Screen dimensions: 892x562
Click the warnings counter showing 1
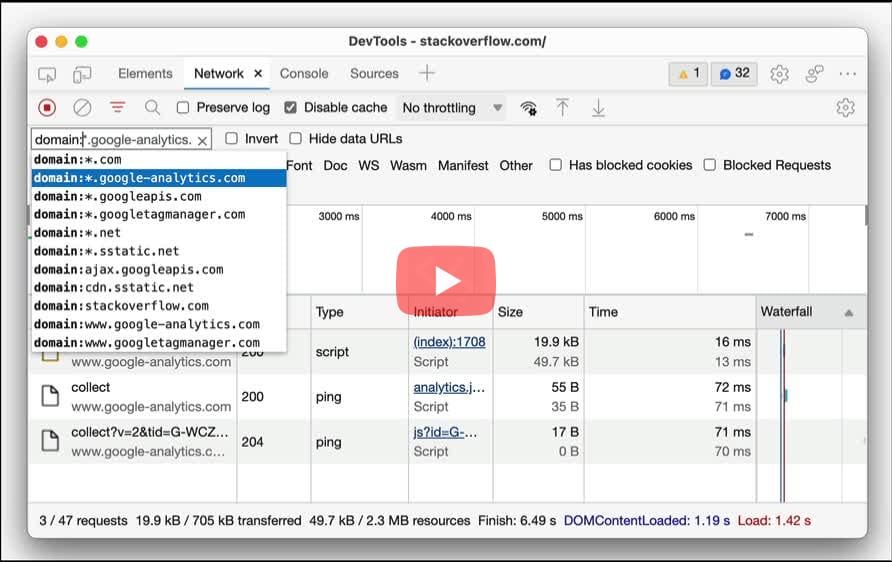point(688,74)
